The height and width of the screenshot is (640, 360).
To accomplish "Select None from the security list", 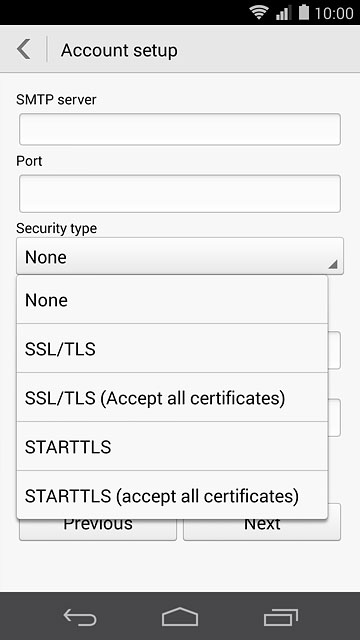I will click(x=172, y=300).
